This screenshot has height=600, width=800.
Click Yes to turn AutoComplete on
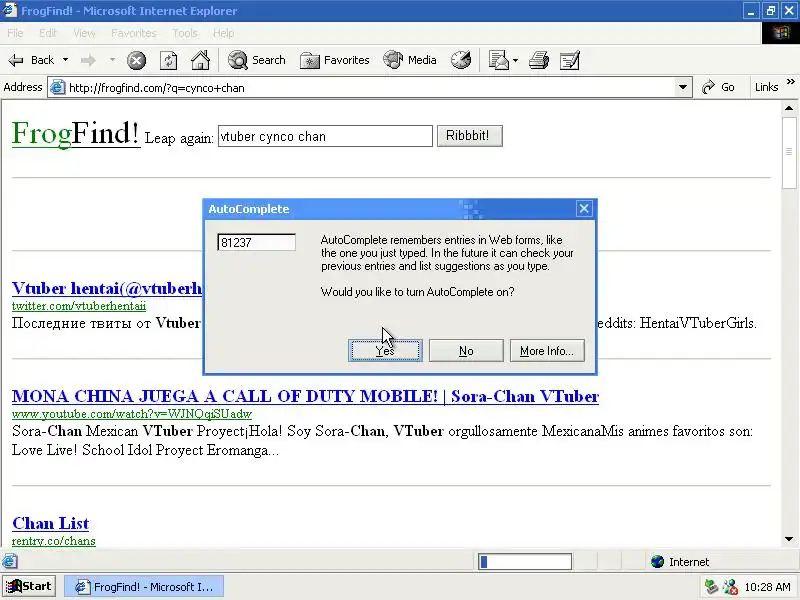385,351
